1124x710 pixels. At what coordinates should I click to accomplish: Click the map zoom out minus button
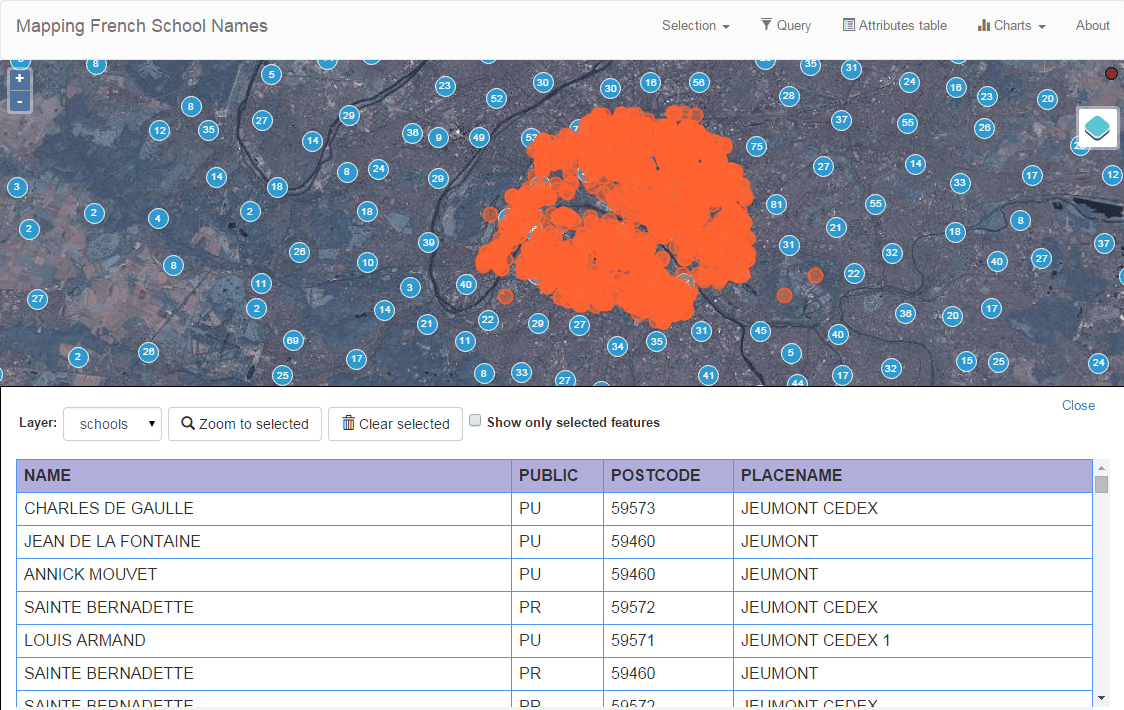20,101
